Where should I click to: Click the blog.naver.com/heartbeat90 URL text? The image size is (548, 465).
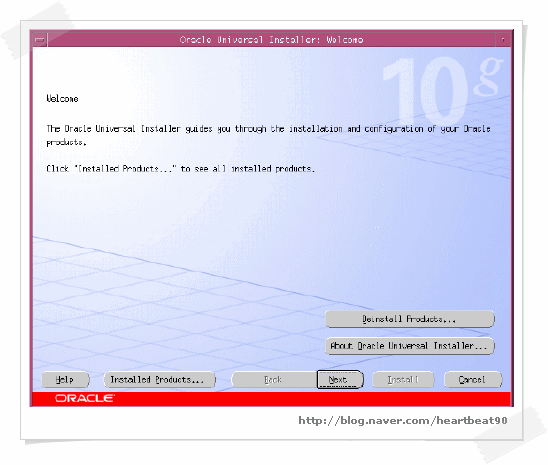point(403,420)
